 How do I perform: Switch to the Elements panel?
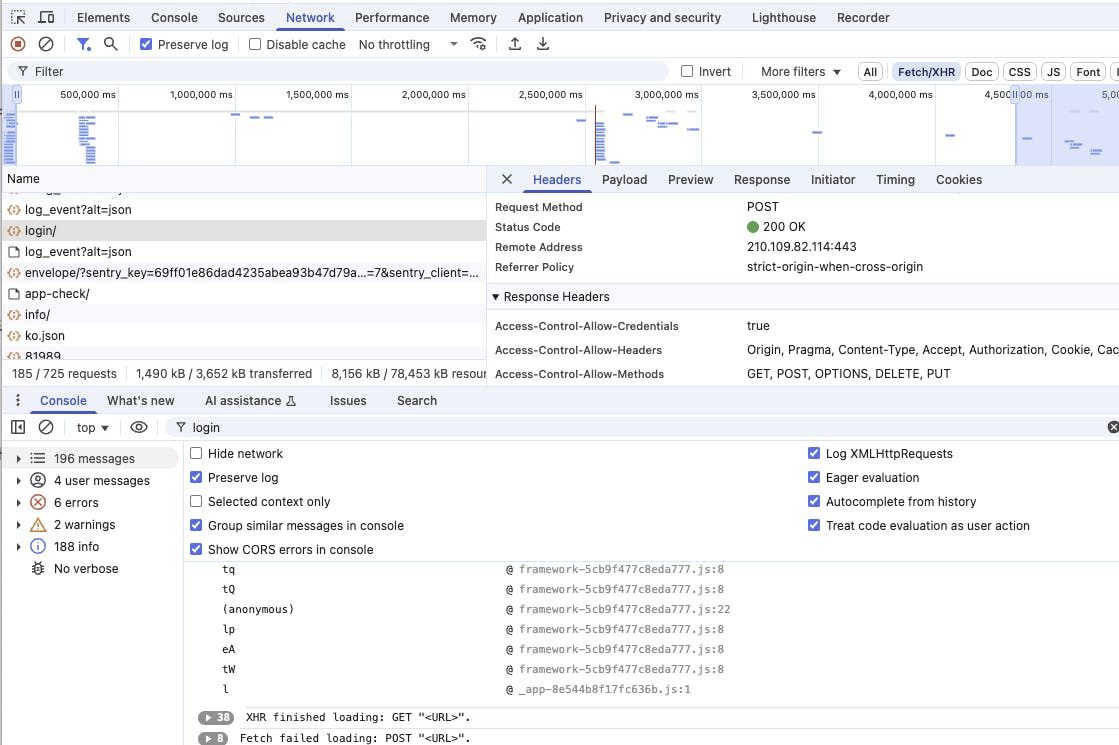[x=103, y=17]
